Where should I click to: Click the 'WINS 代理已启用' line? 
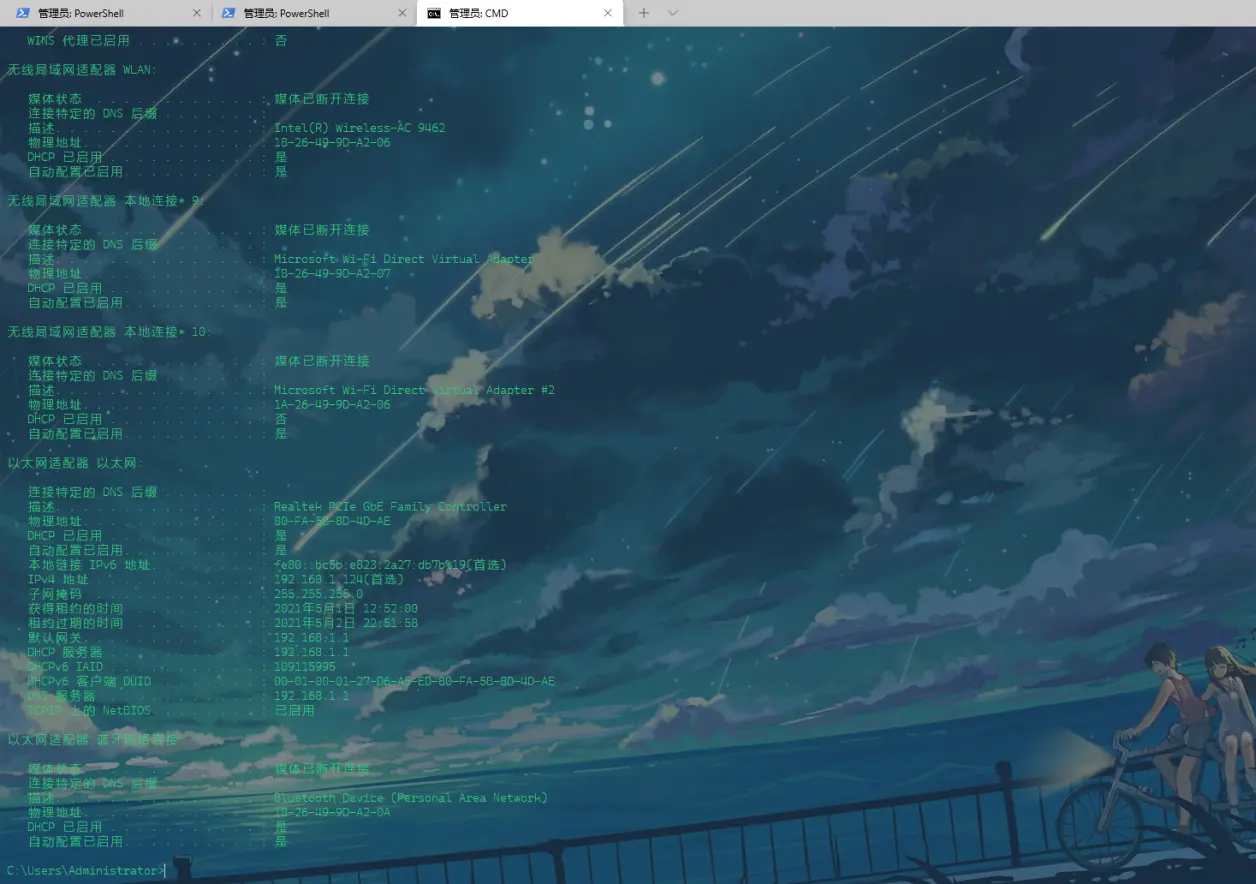[x=155, y=41]
